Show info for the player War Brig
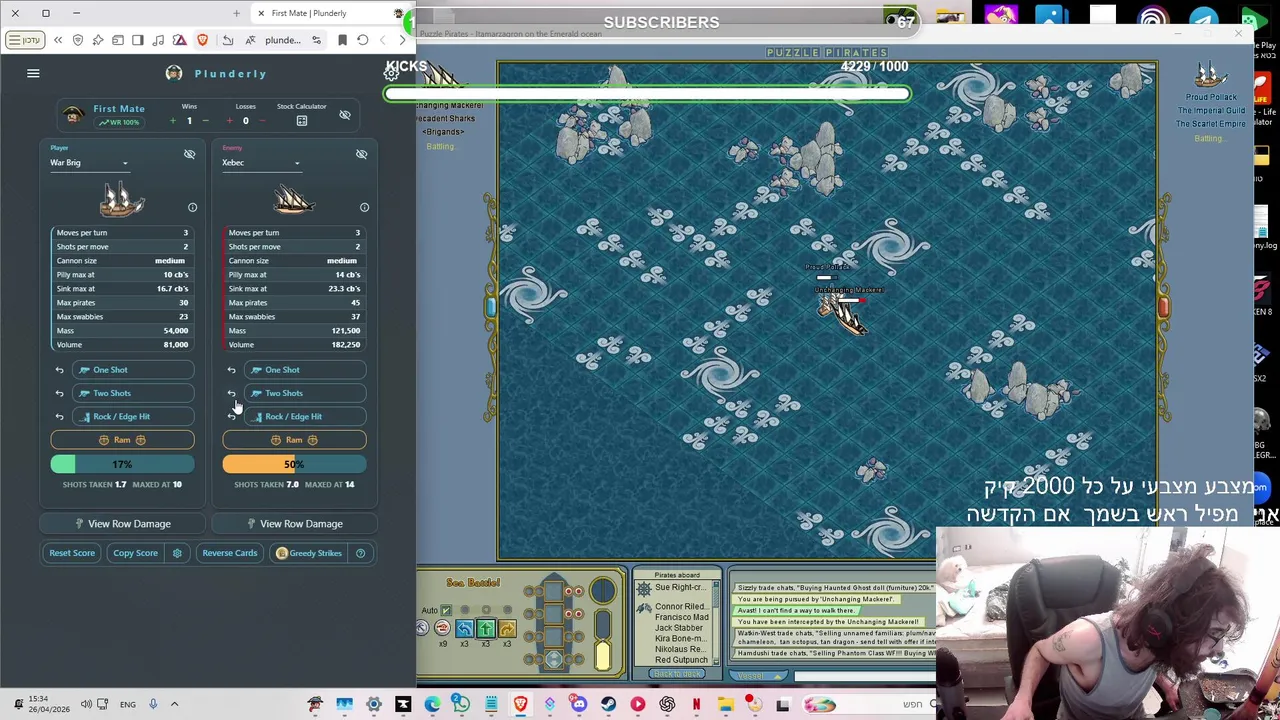Viewport: 1280px width, 720px height. 192,207
